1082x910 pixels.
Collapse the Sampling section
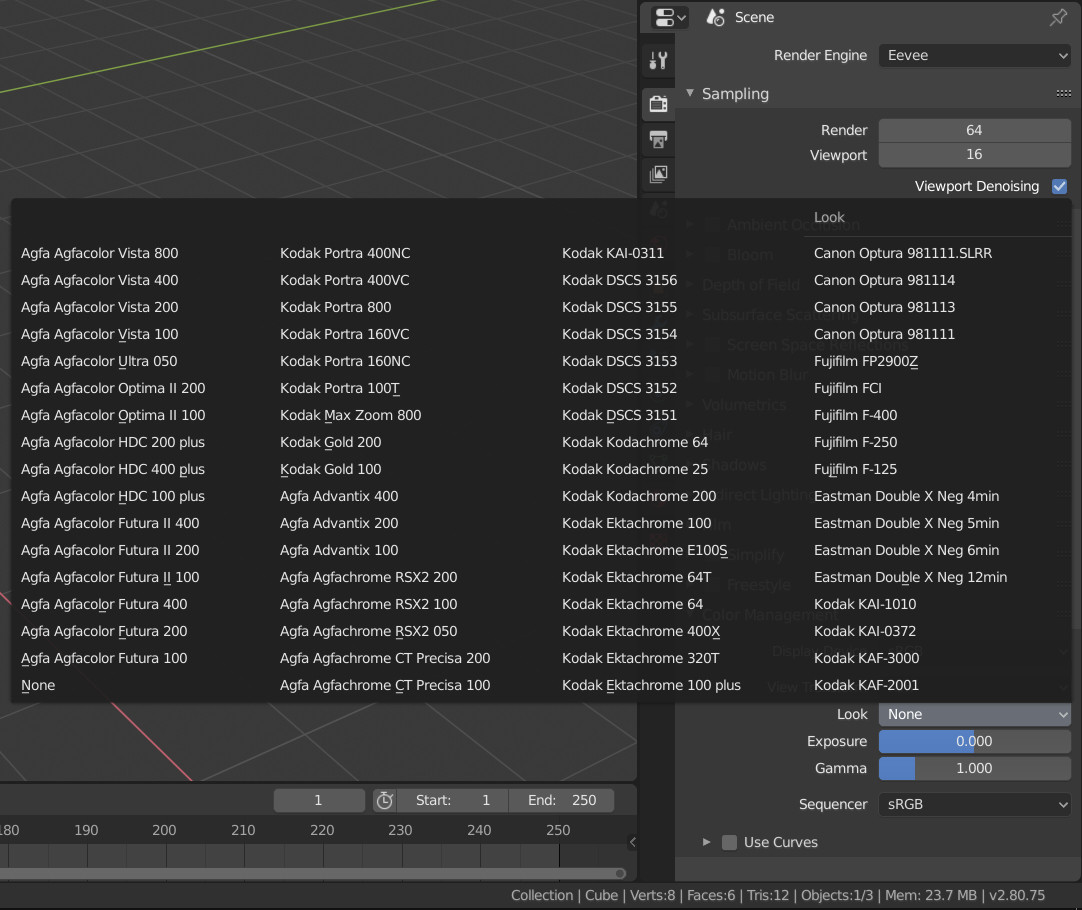click(691, 93)
